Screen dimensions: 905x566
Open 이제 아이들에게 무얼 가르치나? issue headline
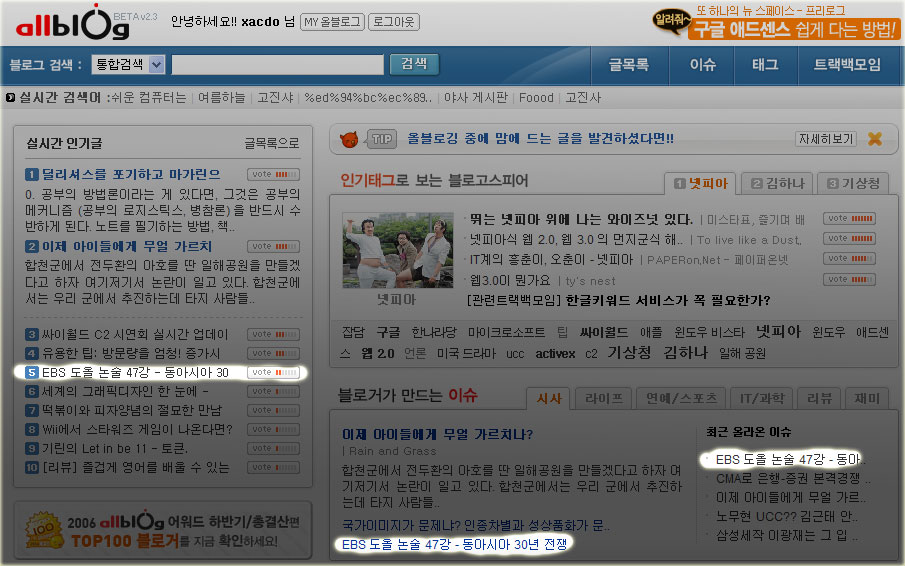coord(437,434)
